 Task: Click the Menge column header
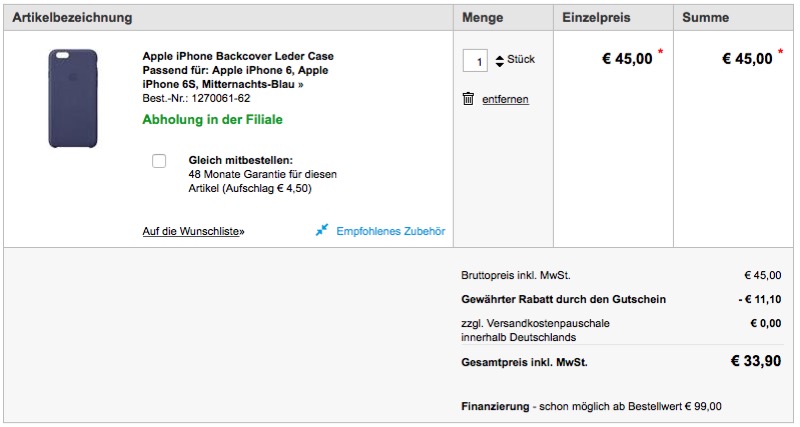pos(484,17)
